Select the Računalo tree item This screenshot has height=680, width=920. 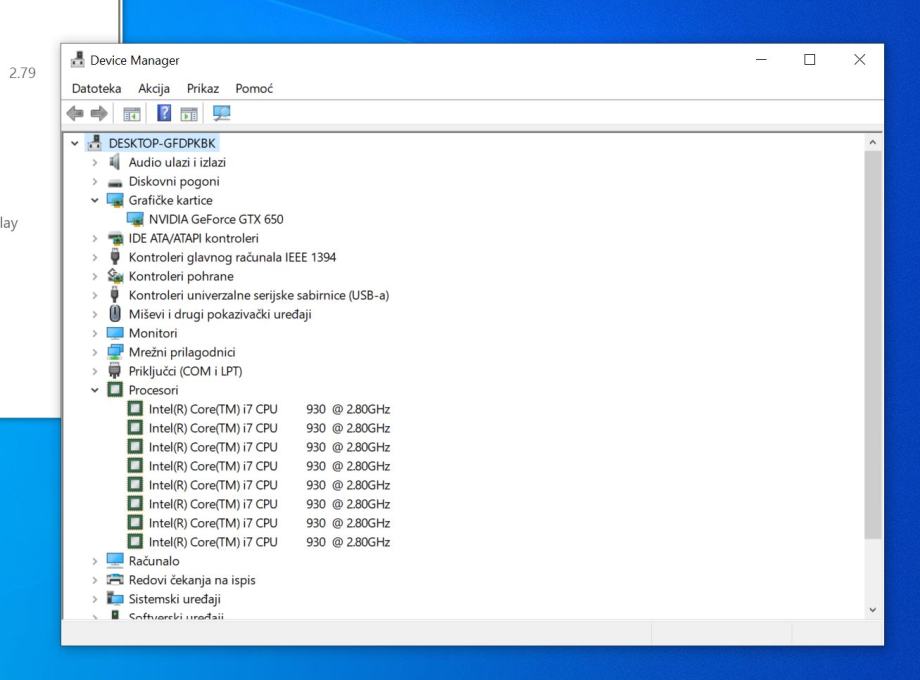point(154,561)
